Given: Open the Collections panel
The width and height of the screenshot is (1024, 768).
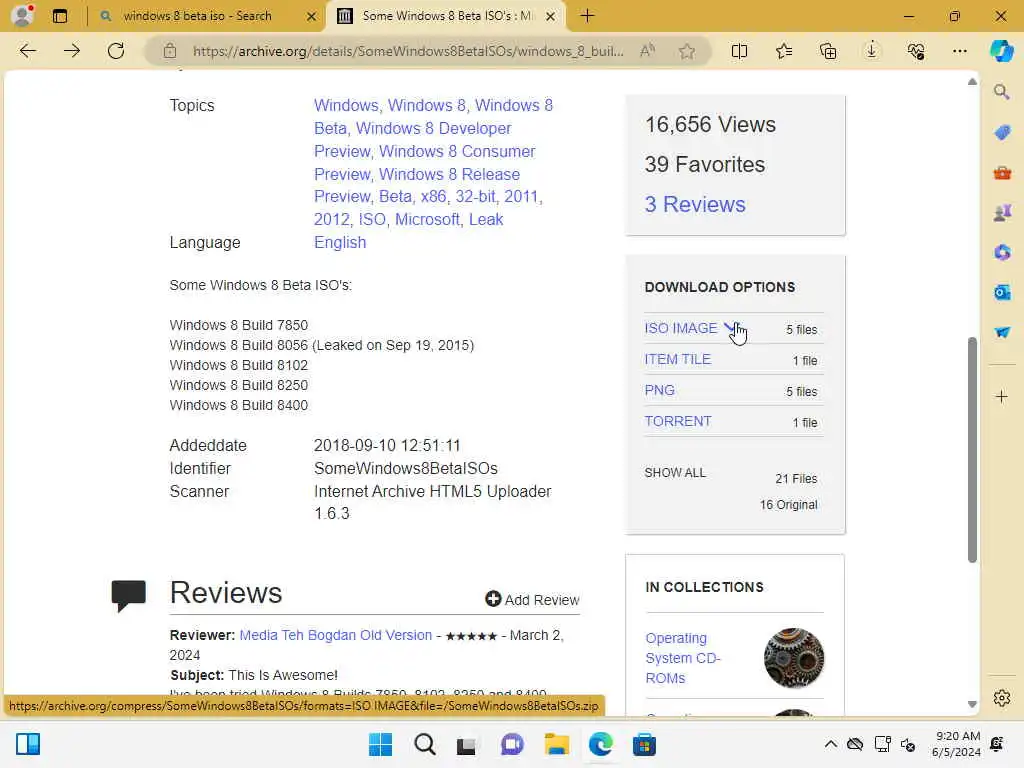Looking at the screenshot, I should click(827, 51).
